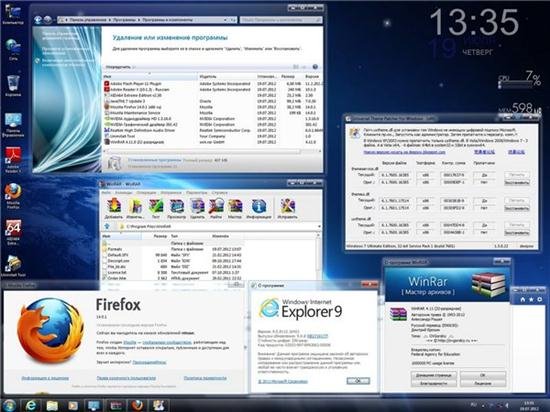Click Restore button for uxtheme.dll in Theme Patcher

pyautogui.click(x=517, y=232)
